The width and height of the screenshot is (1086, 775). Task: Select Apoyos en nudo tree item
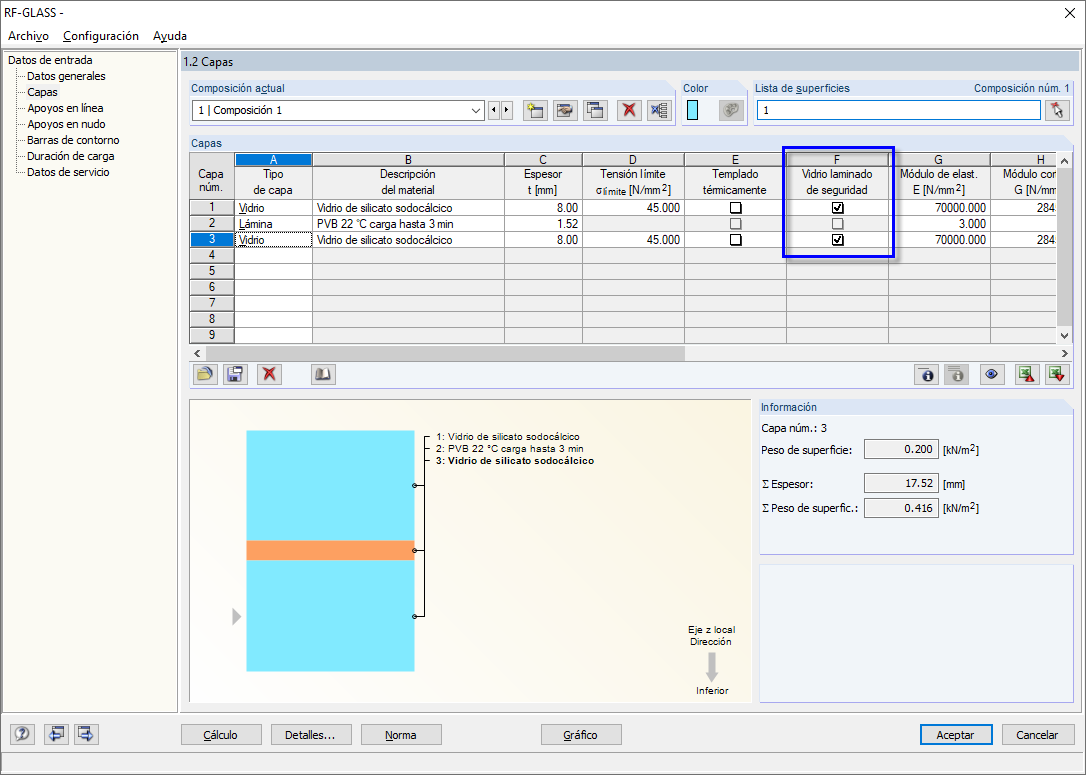click(66, 124)
